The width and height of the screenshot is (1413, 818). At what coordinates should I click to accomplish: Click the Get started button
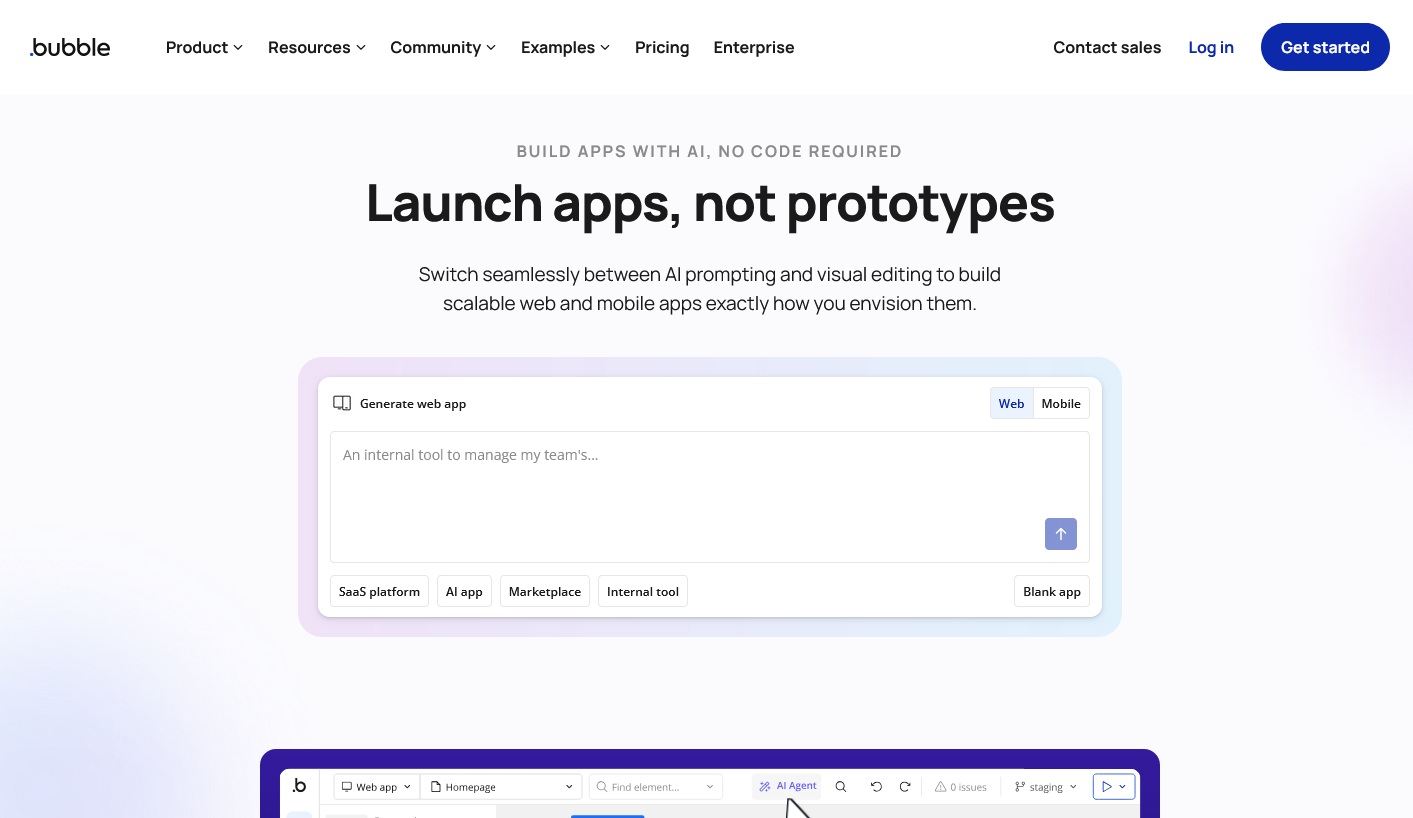click(1325, 47)
